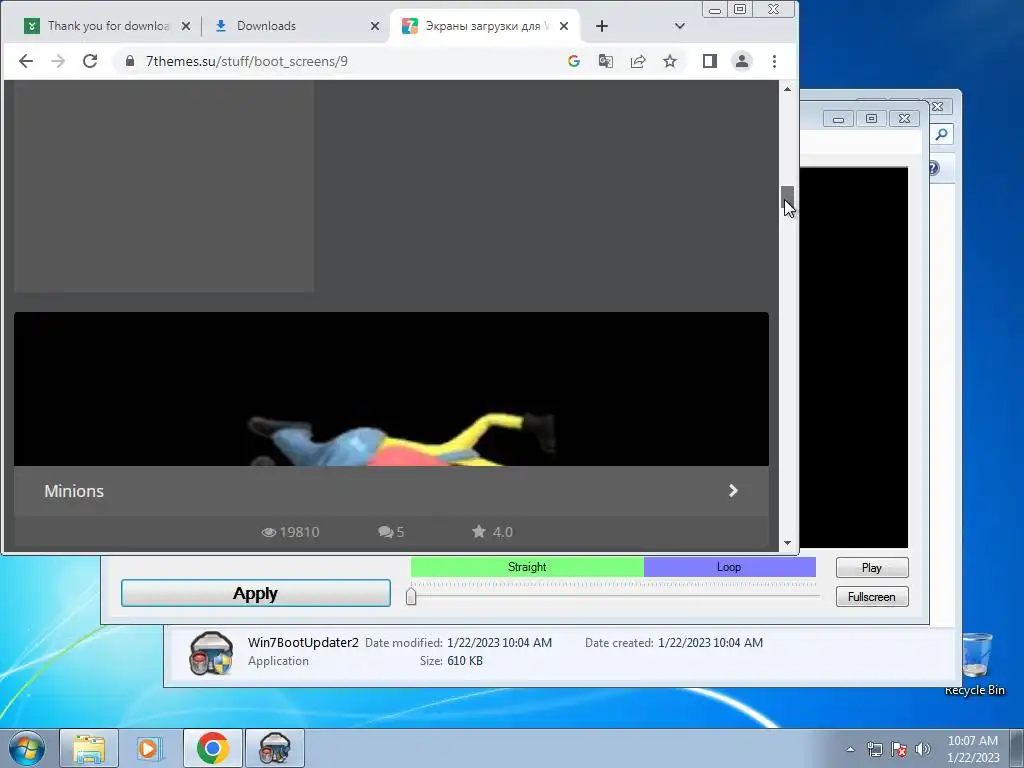Show hidden tray icons arrow

[850, 749]
